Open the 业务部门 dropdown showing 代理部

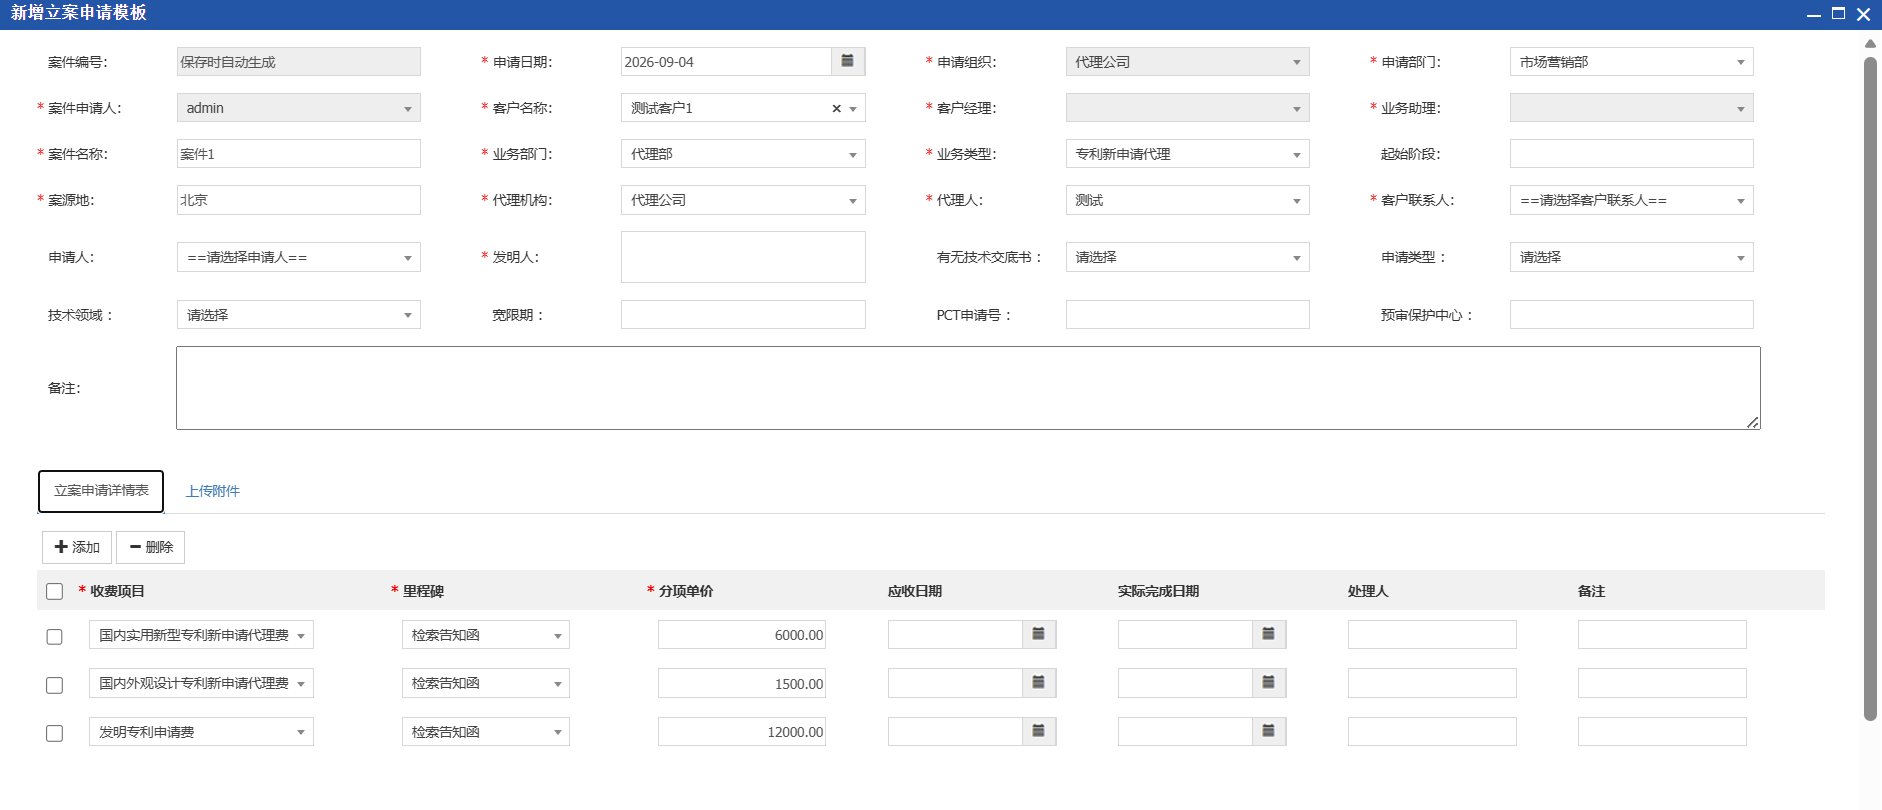[x=743, y=154]
